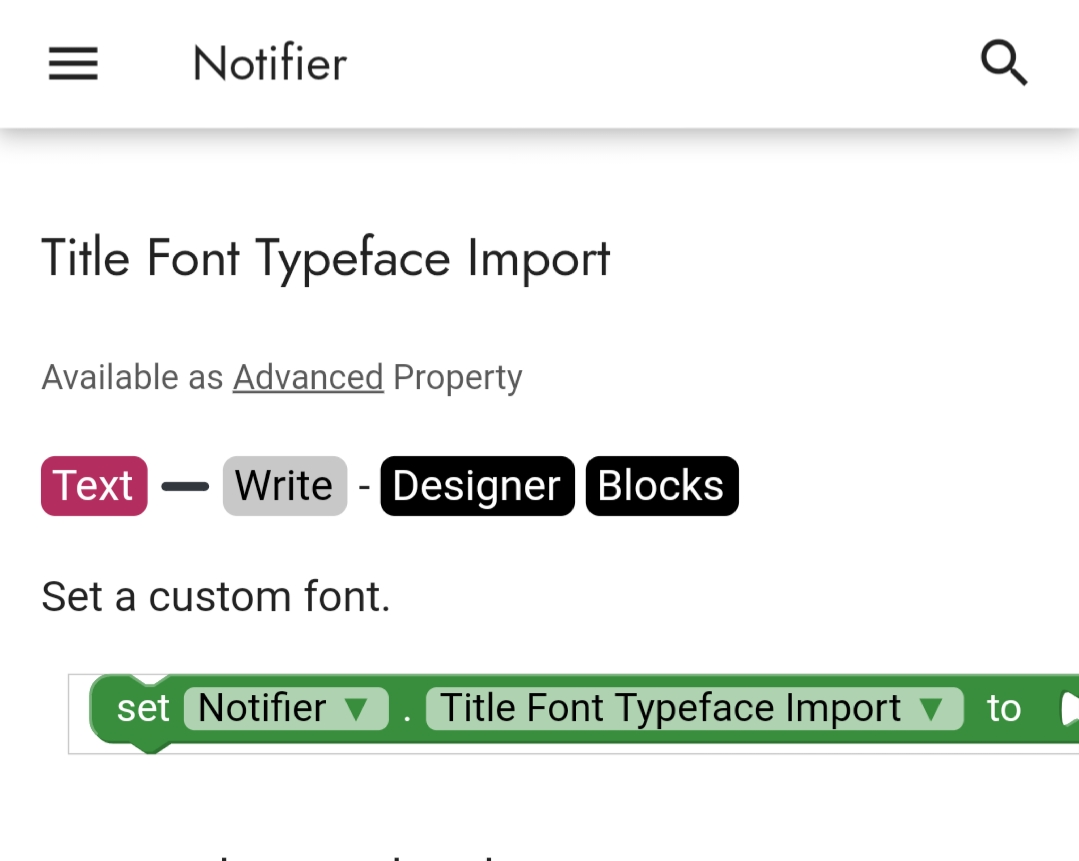Select the black Blocks badge
Viewport: 1079px width, 861px height.
click(x=661, y=486)
